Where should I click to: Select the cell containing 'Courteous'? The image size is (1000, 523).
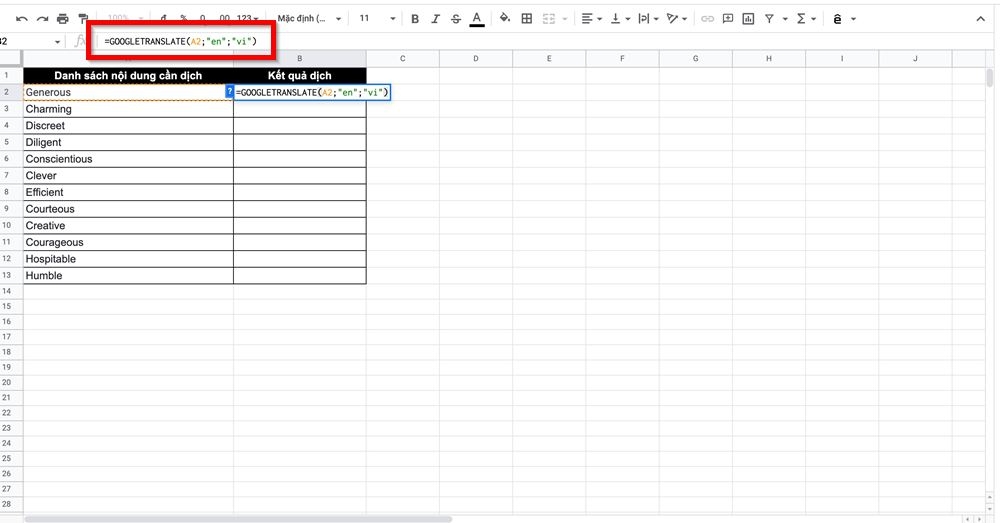coord(128,209)
